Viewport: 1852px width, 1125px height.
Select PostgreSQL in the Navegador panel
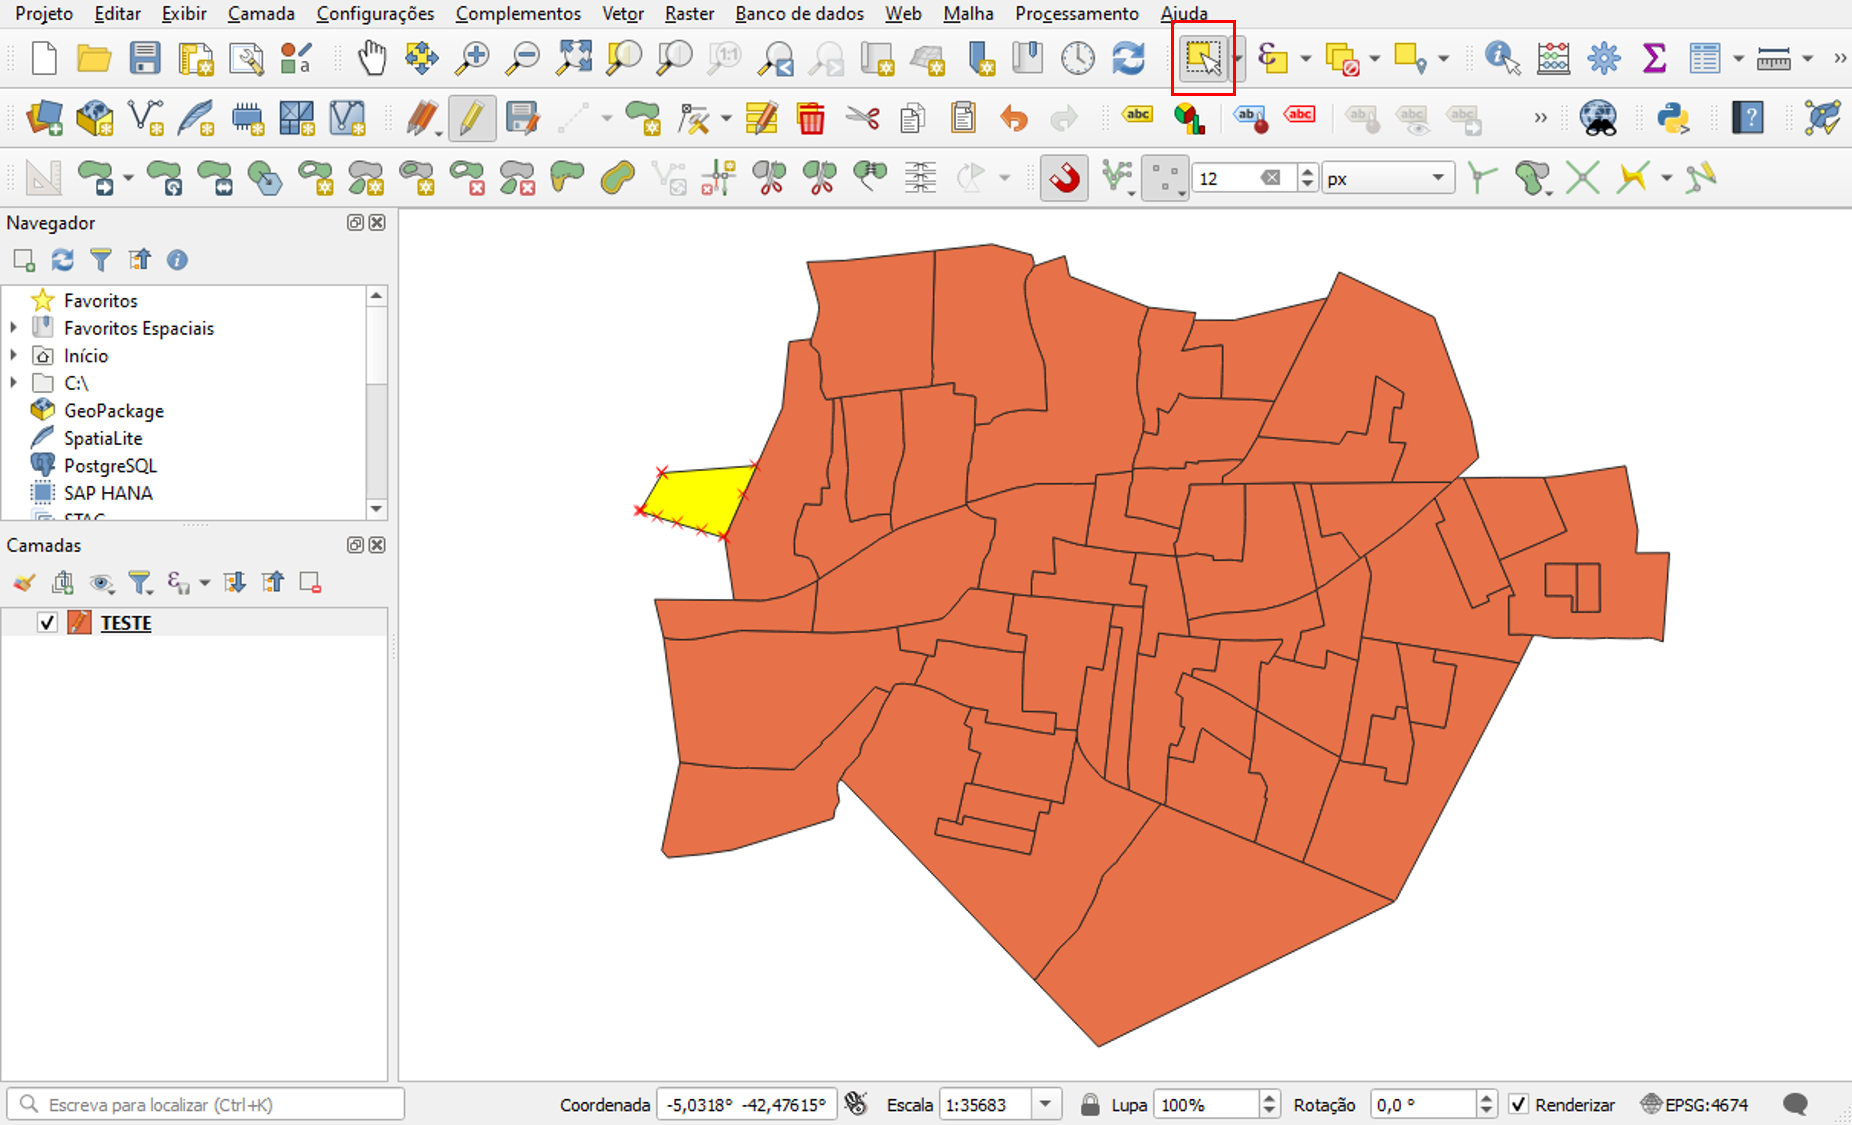pos(110,466)
